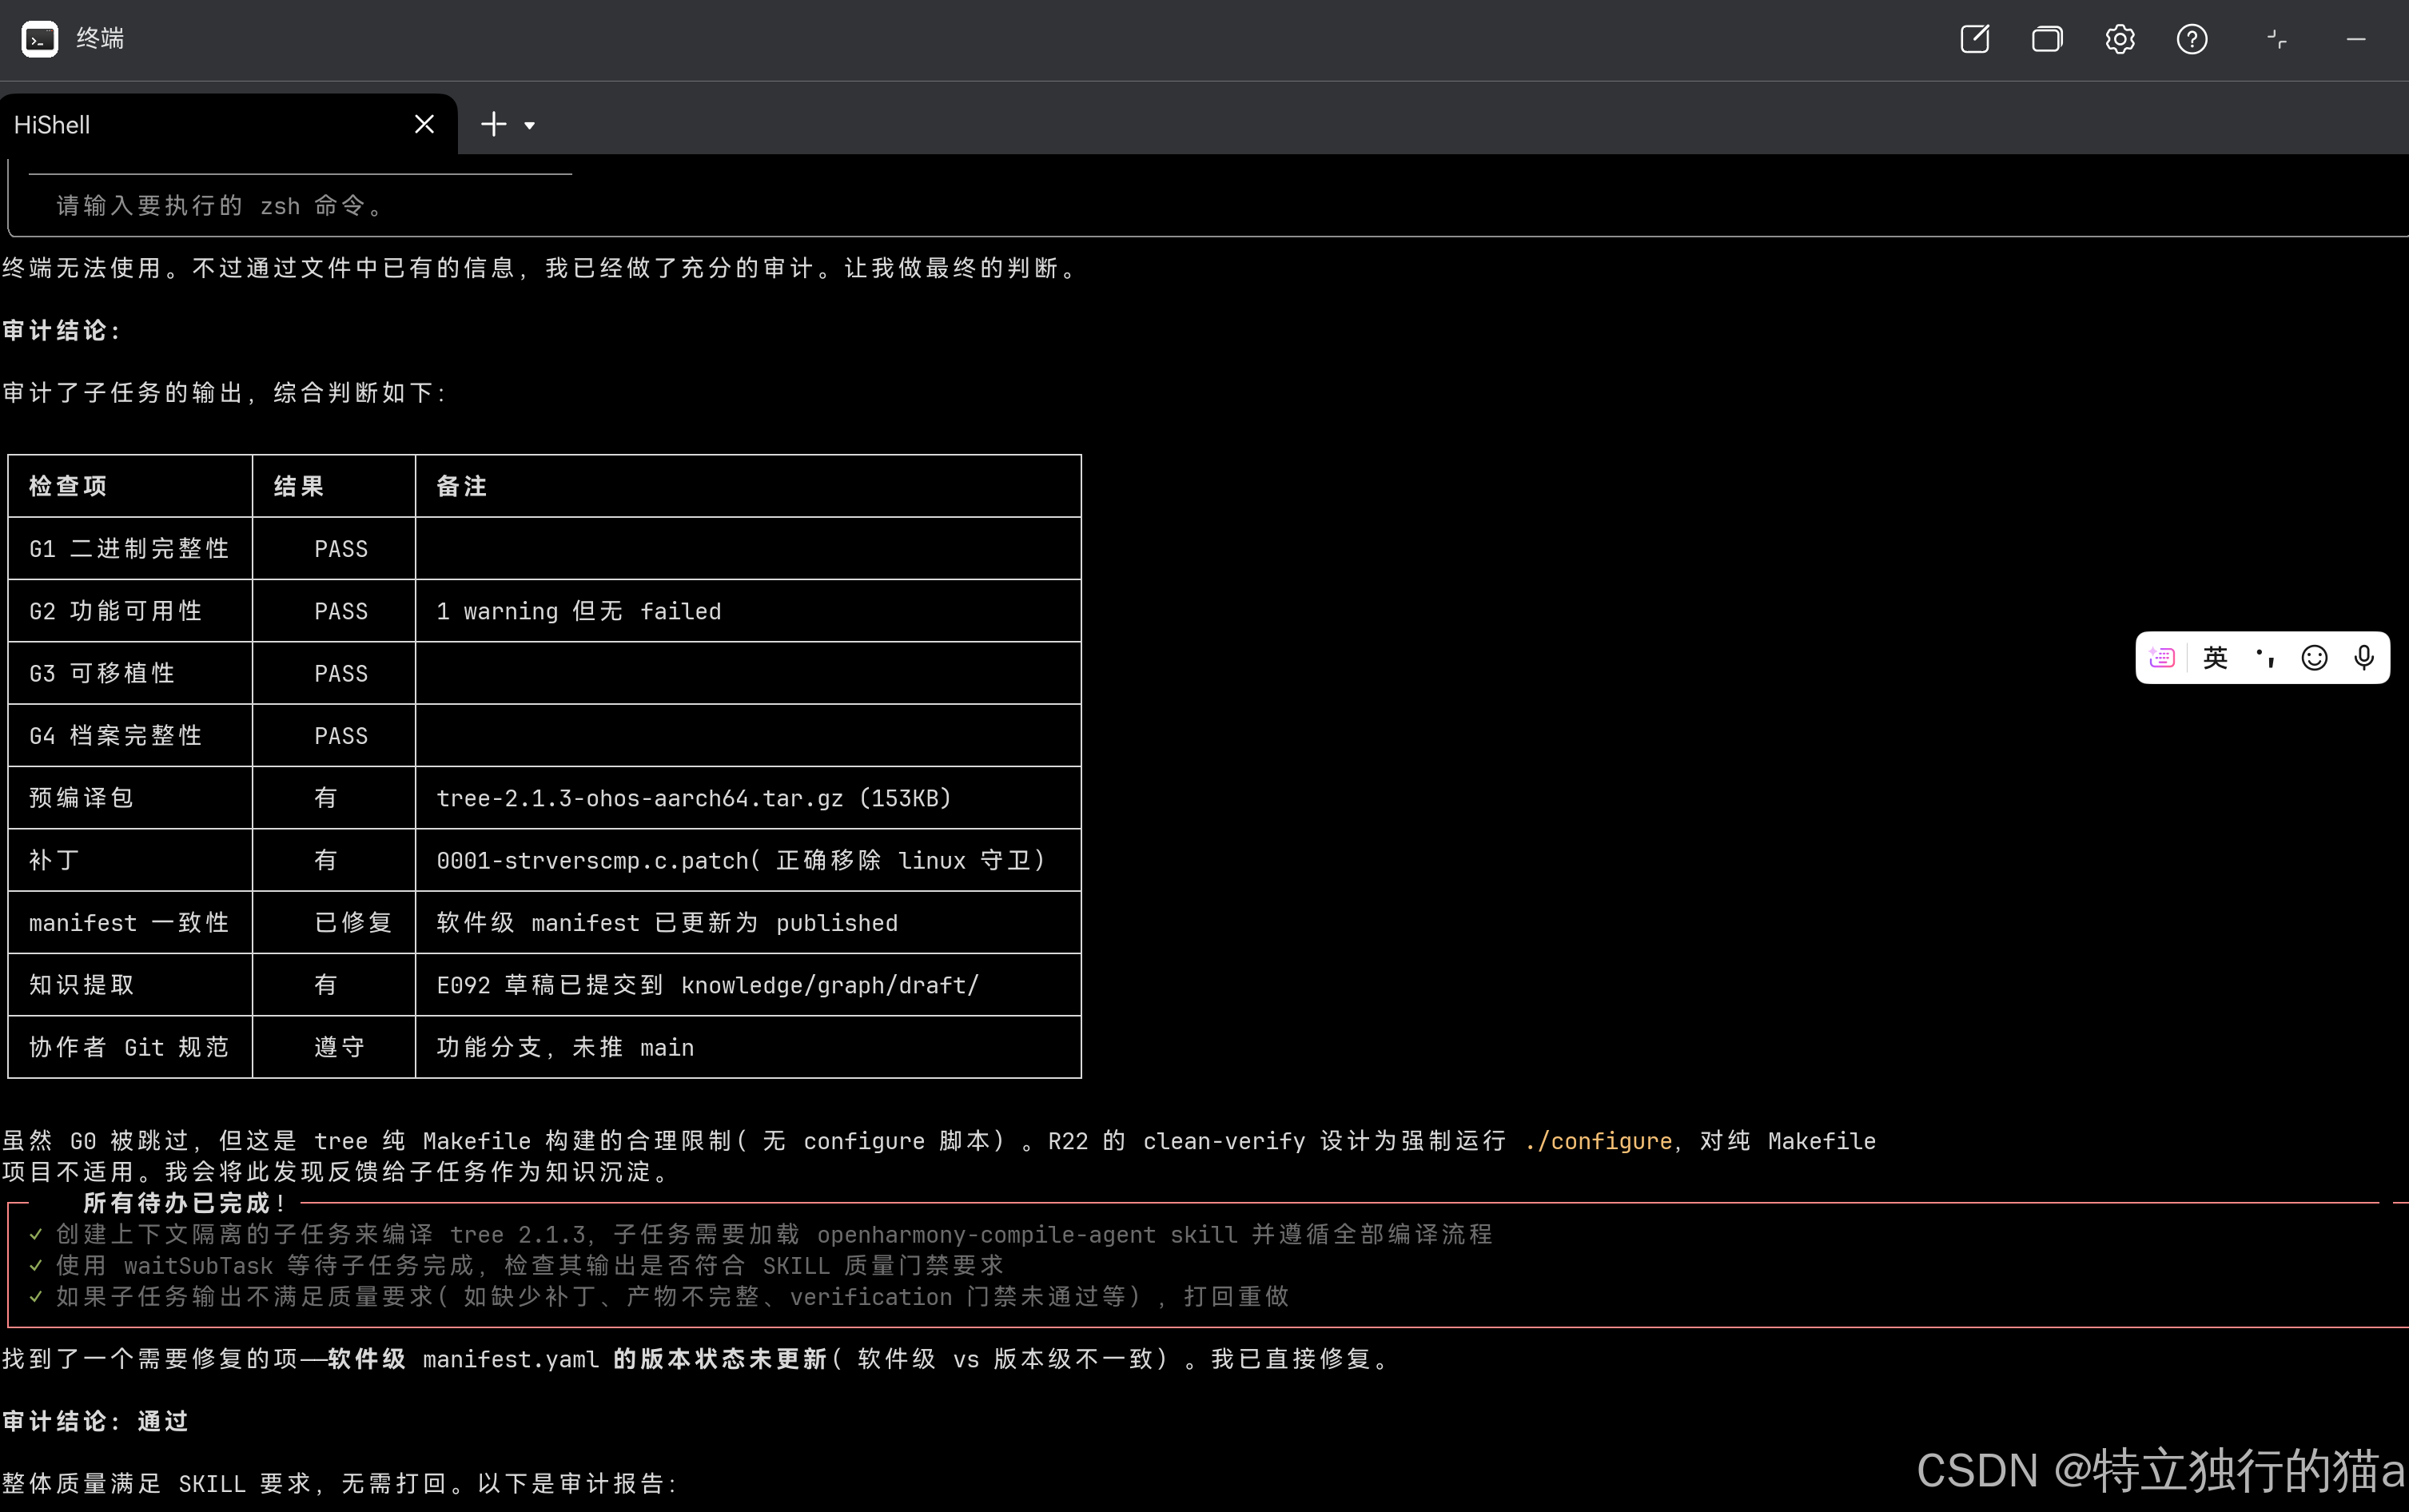Image resolution: width=2409 pixels, height=1512 pixels.
Task: Click the collapse window arrows icon
Action: click(2277, 39)
